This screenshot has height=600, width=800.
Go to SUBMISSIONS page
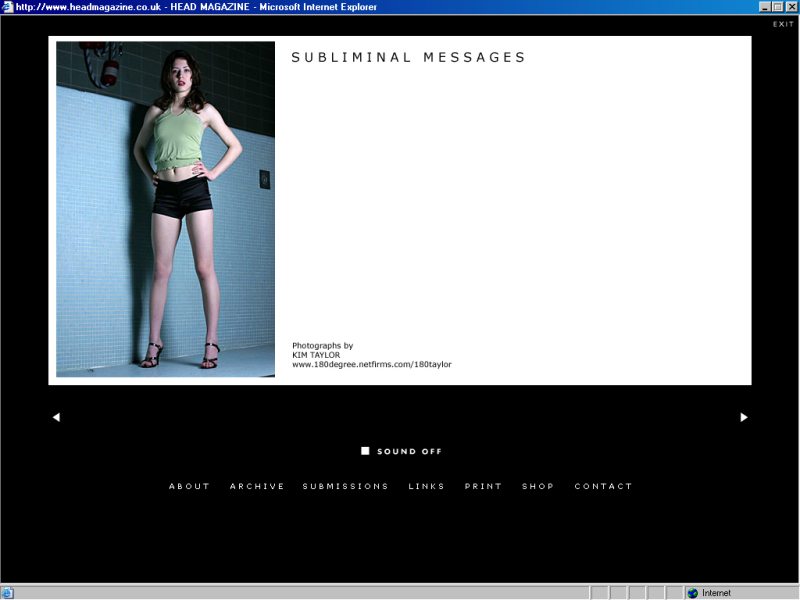coord(345,486)
